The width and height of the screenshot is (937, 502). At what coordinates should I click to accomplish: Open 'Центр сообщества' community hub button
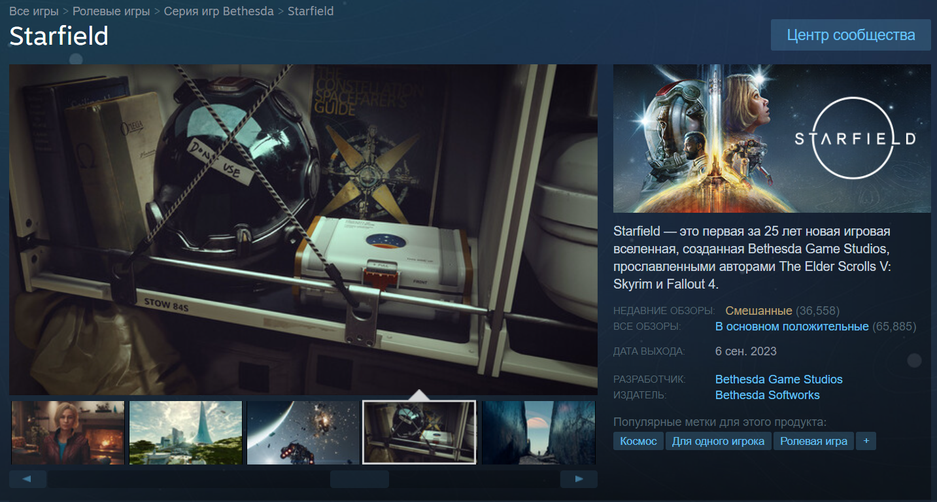[851, 35]
